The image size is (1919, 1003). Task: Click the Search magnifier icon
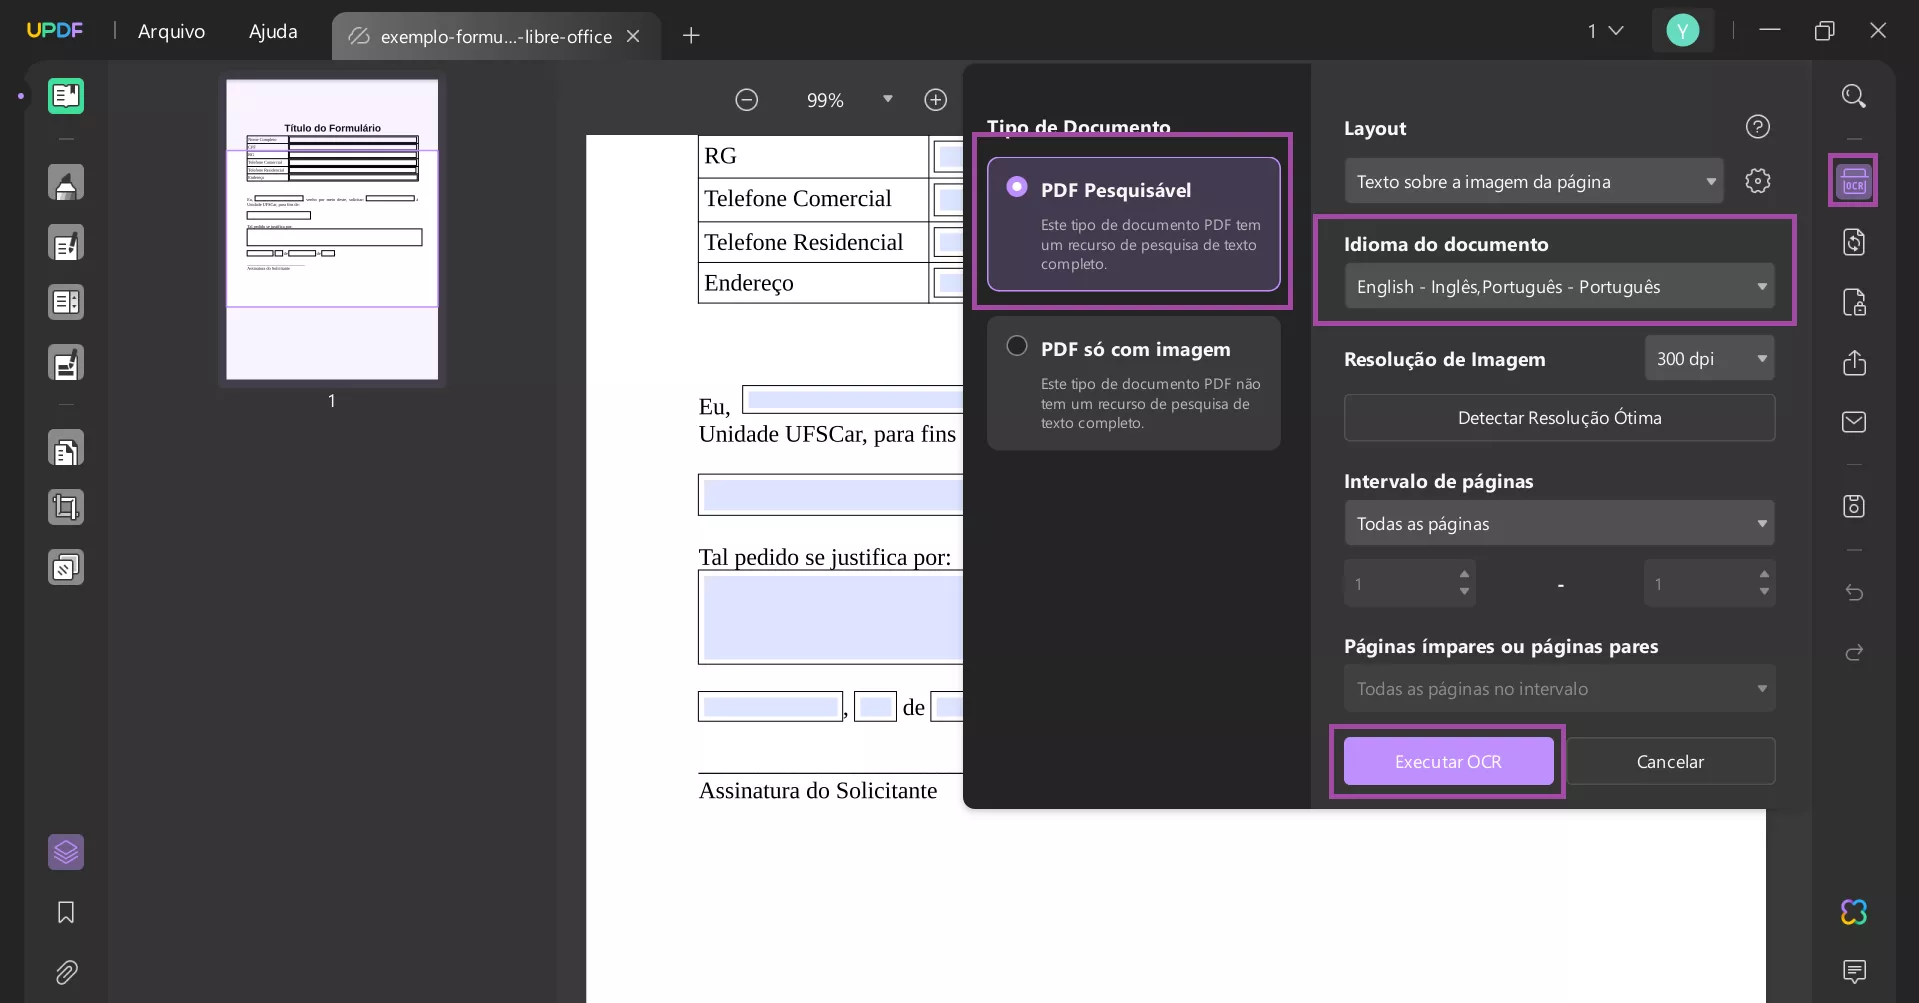(1854, 96)
